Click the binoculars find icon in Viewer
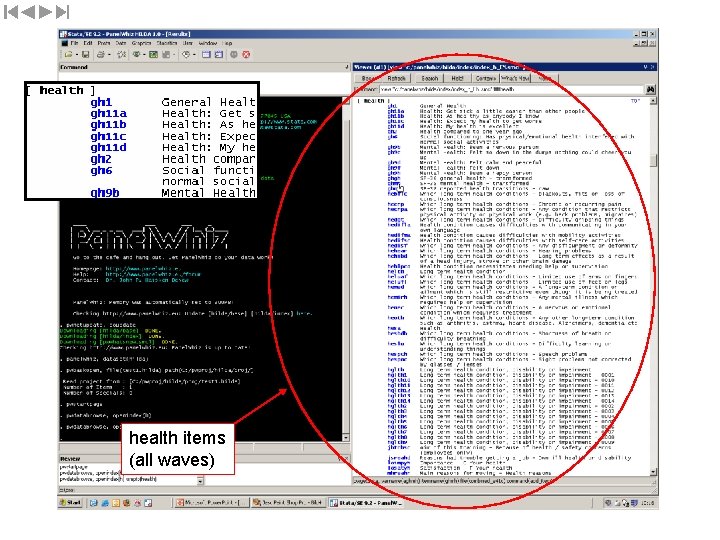 (x=650, y=90)
